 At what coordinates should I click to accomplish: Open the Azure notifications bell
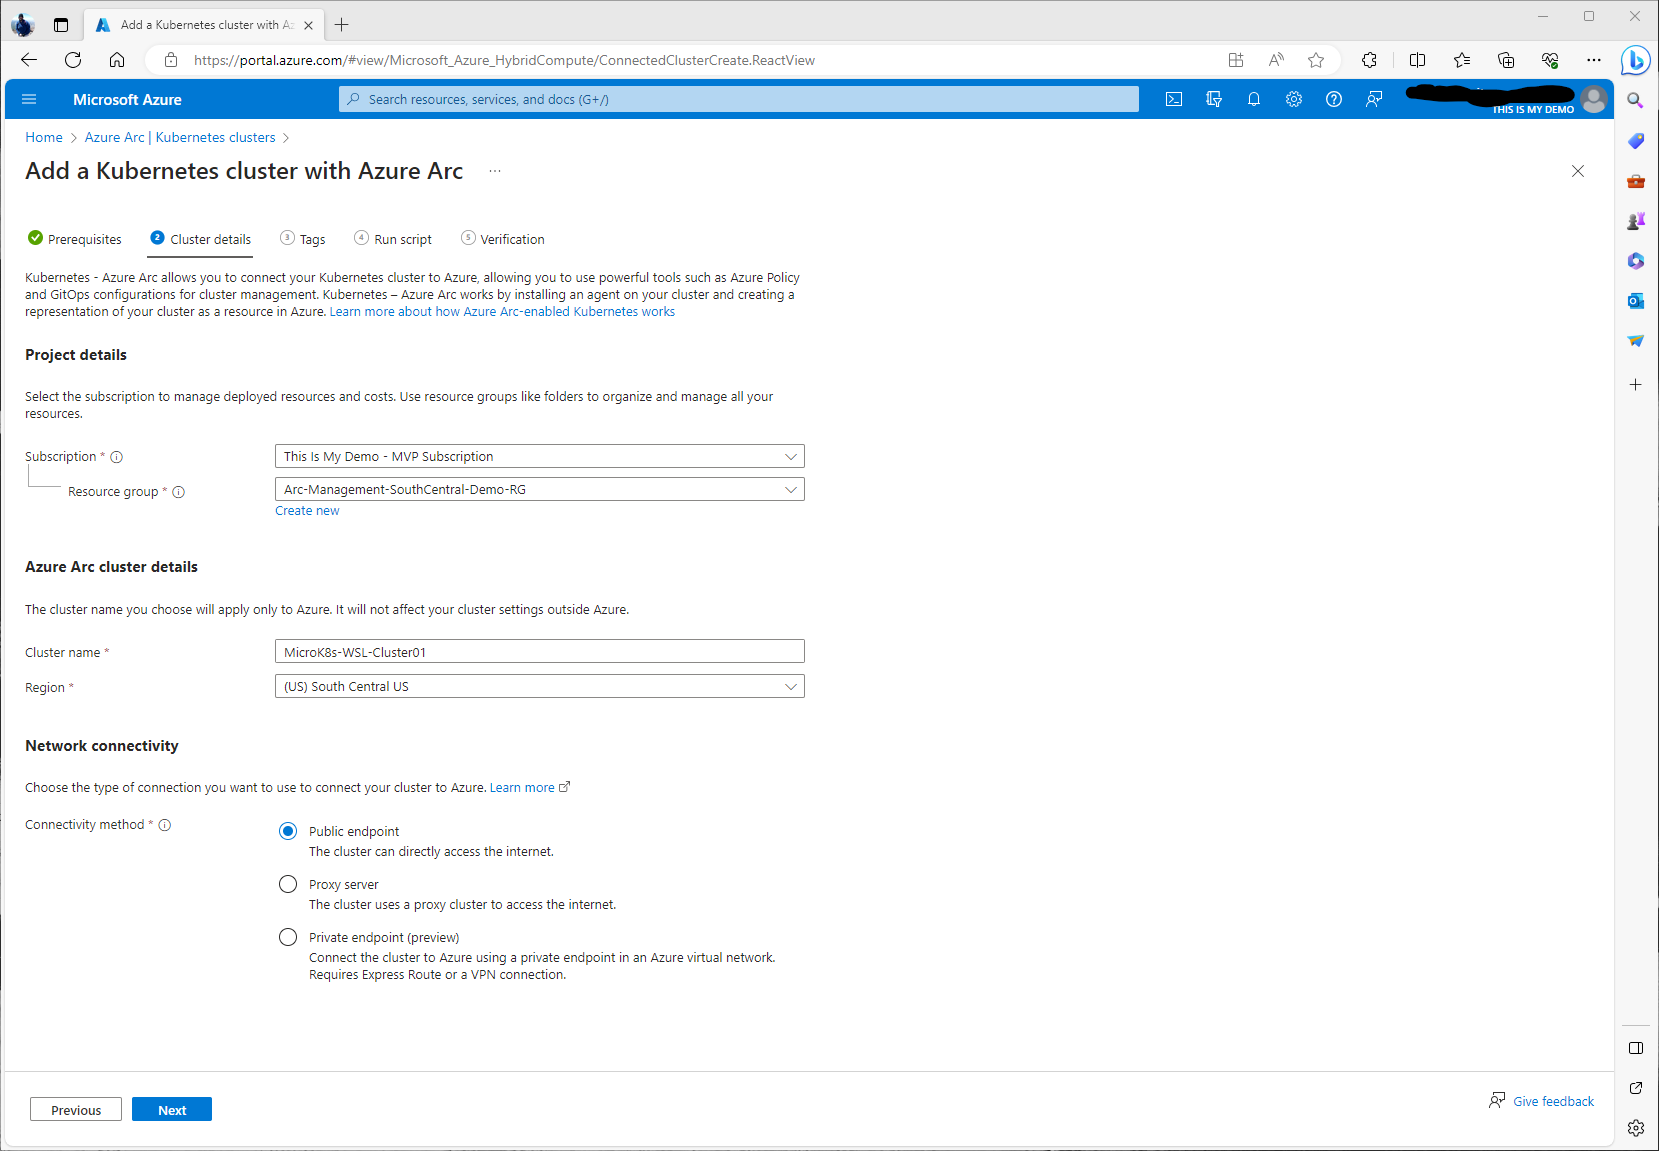[x=1253, y=99]
